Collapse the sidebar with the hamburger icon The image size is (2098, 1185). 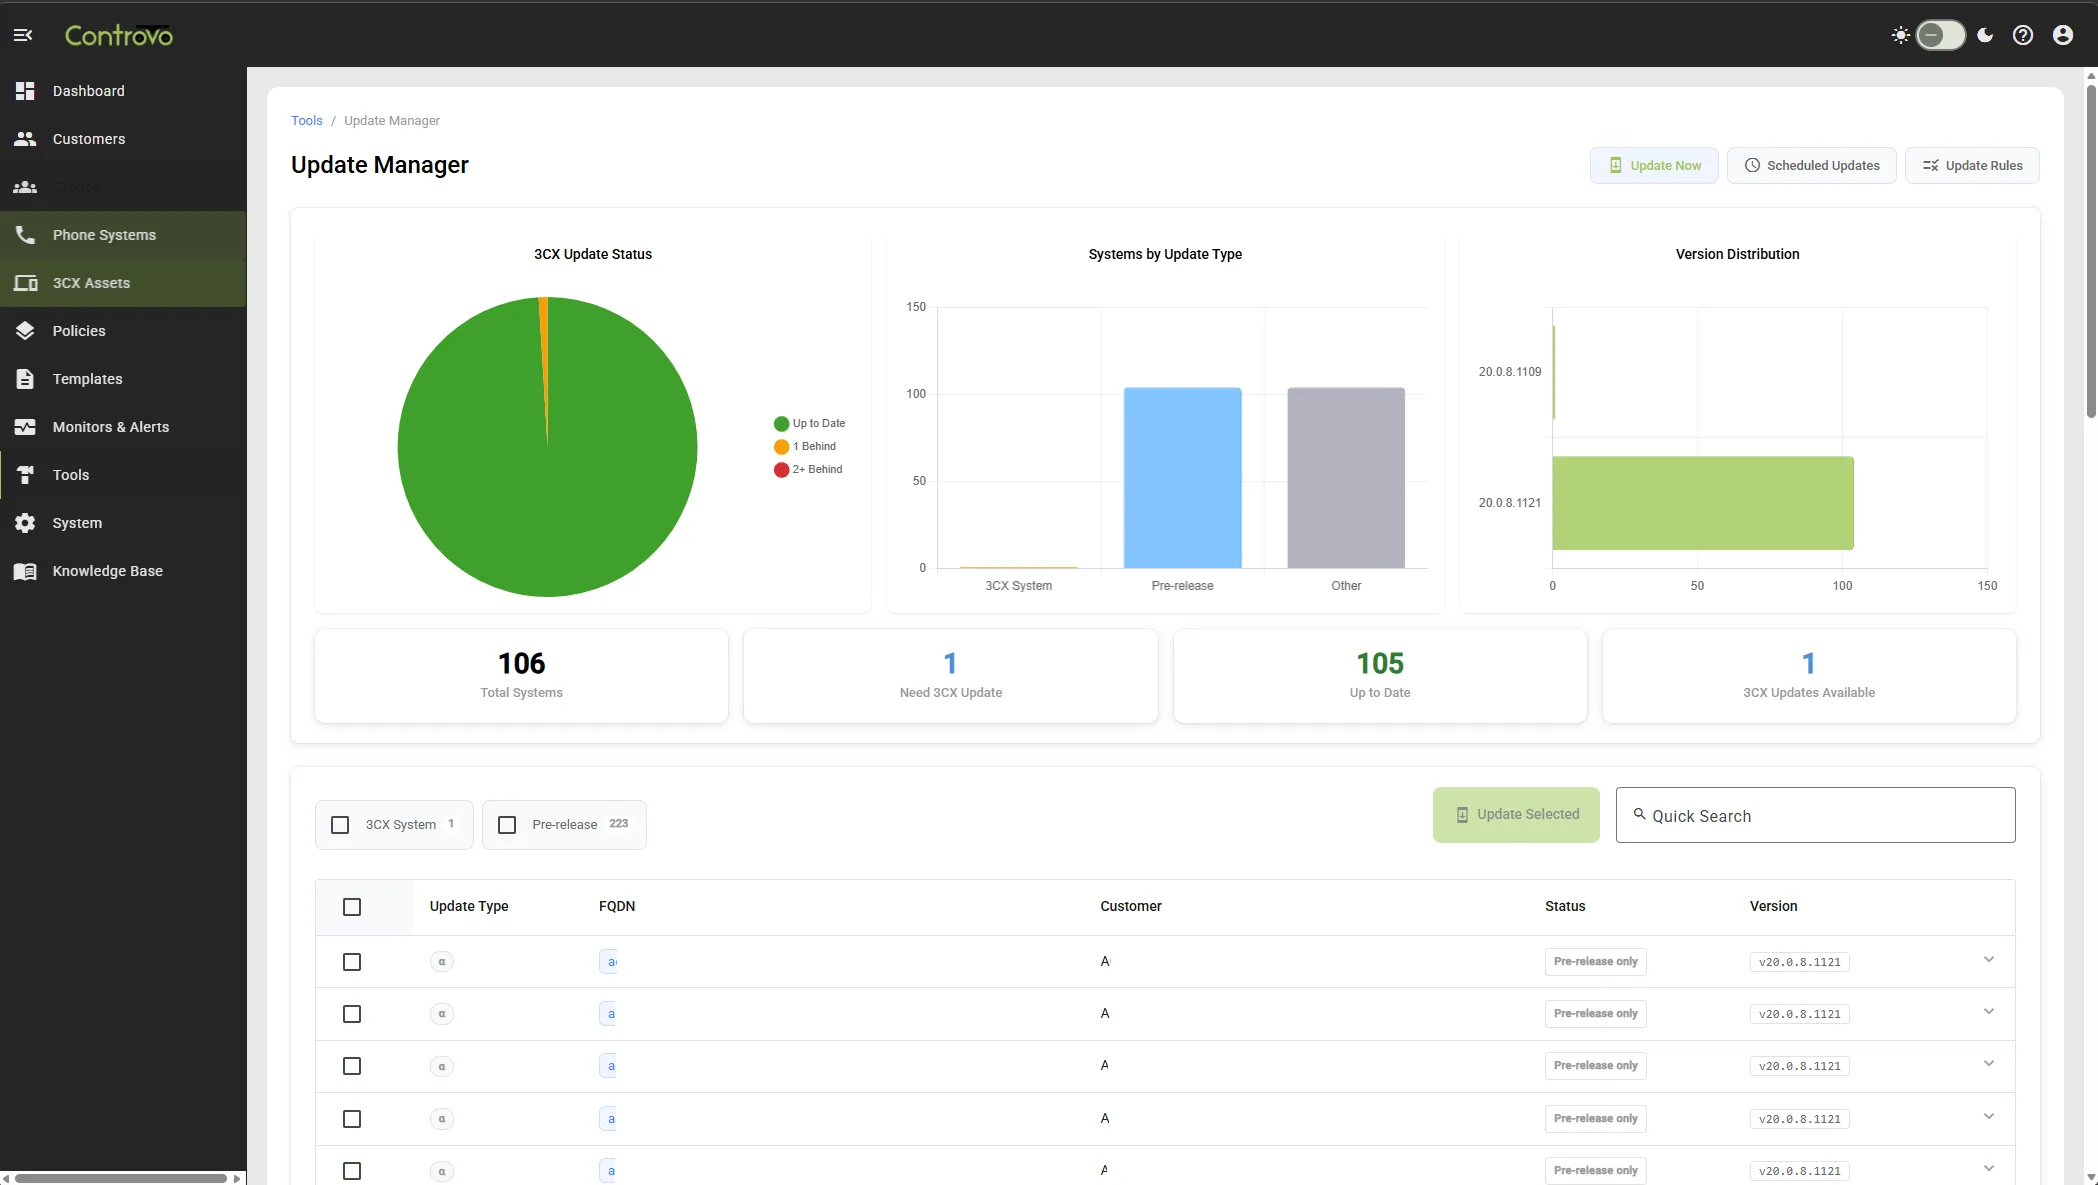(x=23, y=35)
